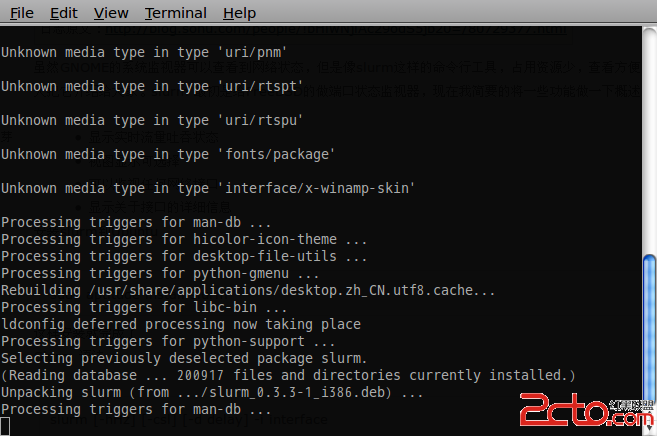Click the scrollbar trough above the blue thumb
657x436 pixels.
pos(649,142)
